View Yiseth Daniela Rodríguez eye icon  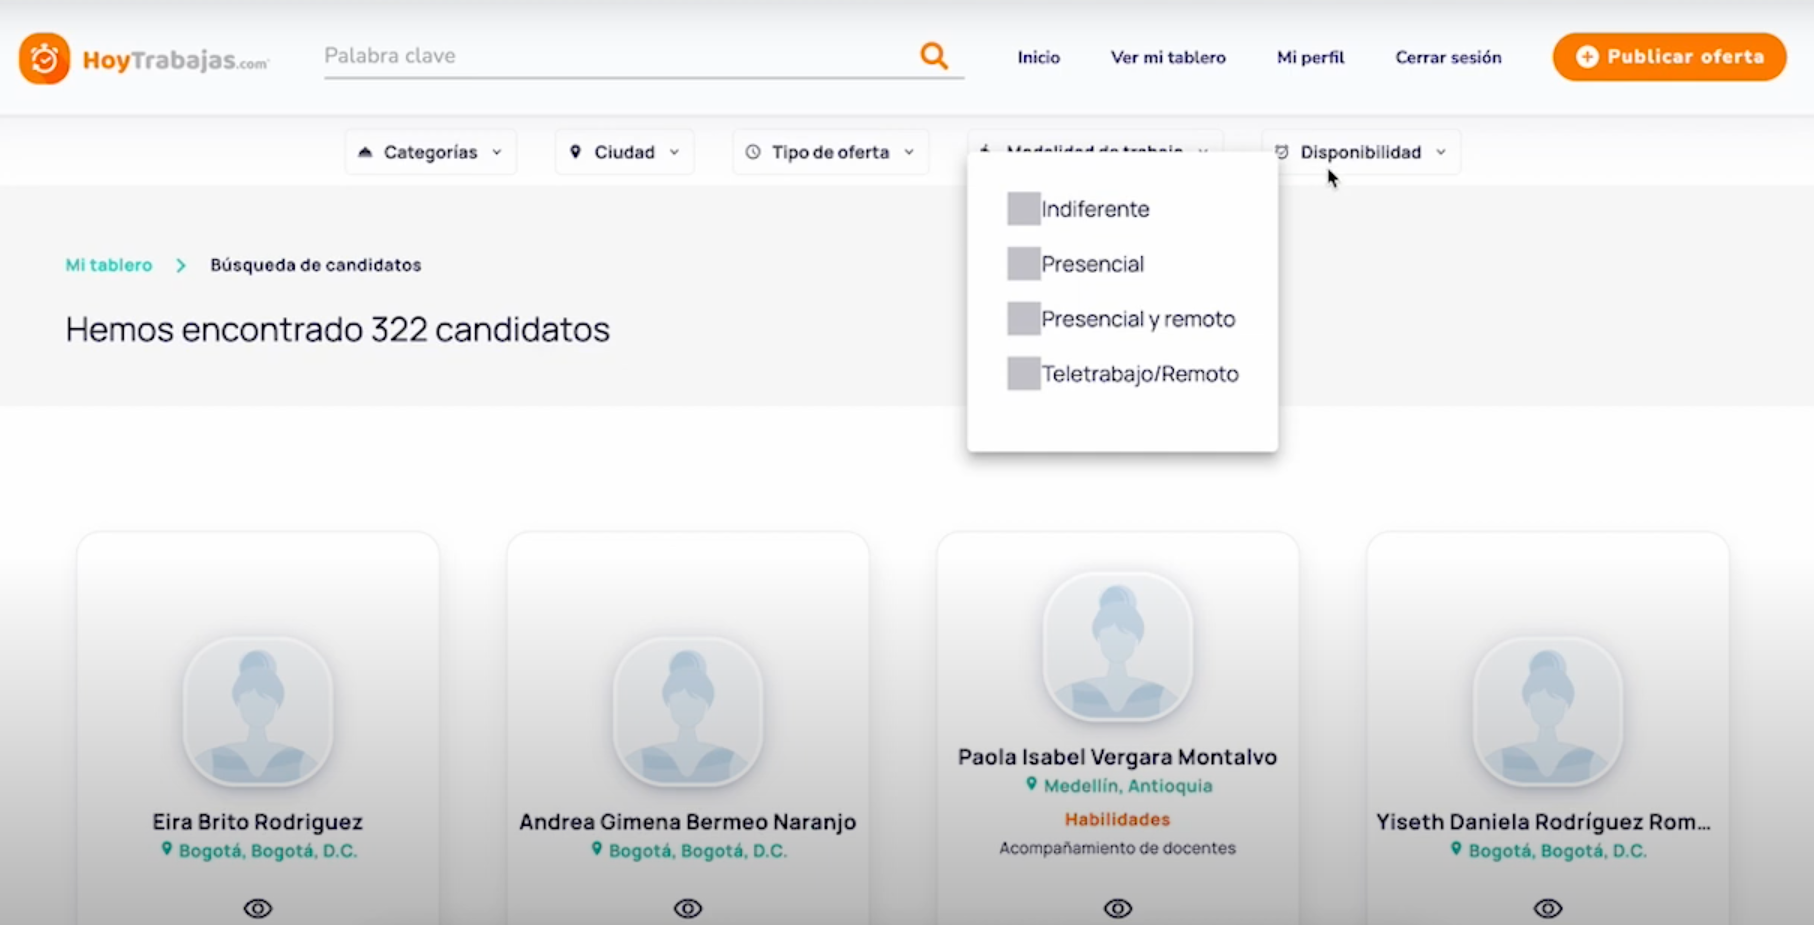(x=1548, y=908)
